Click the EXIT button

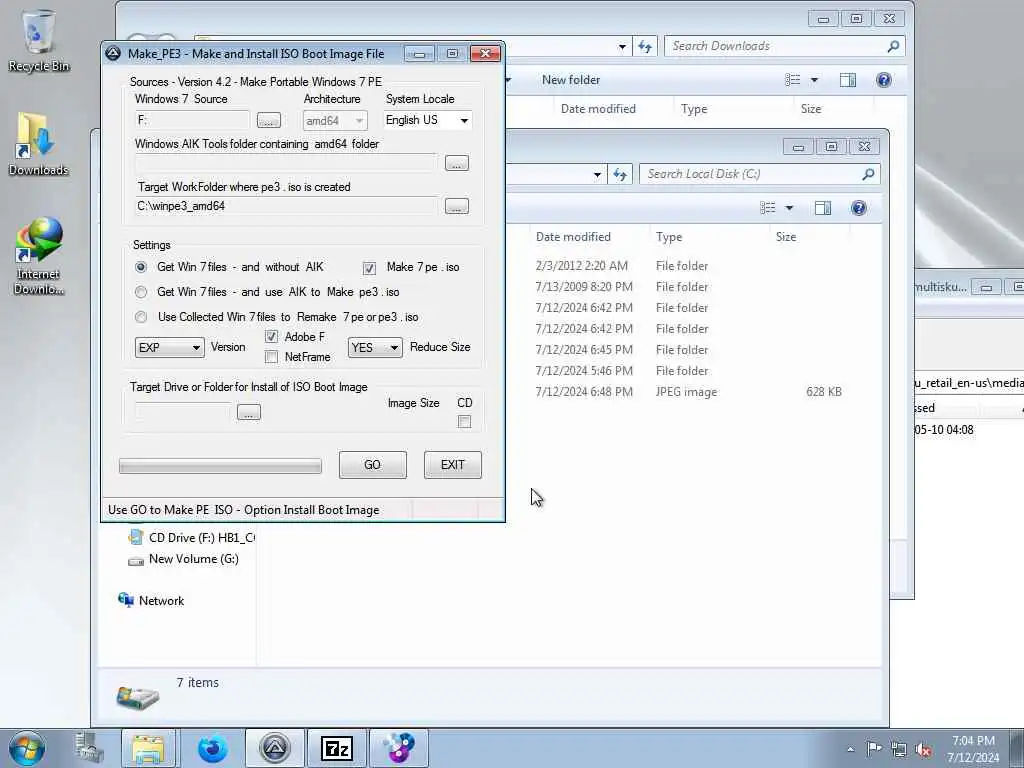[x=453, y=465]
